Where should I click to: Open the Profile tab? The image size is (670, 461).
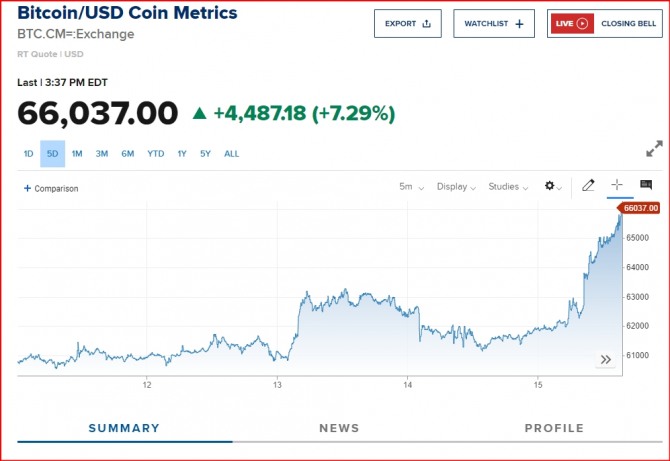554,428
